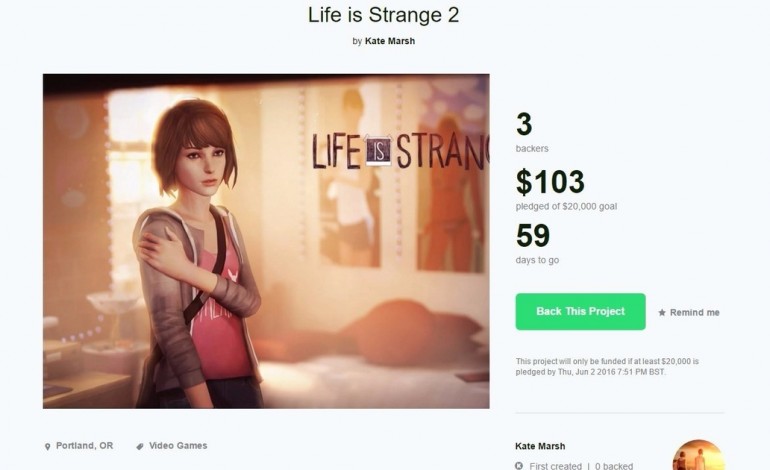This screenshot has height=470, width=770.
Task: Select the Remind me text link
Action: pyautogui.click(x=694, y=313)
